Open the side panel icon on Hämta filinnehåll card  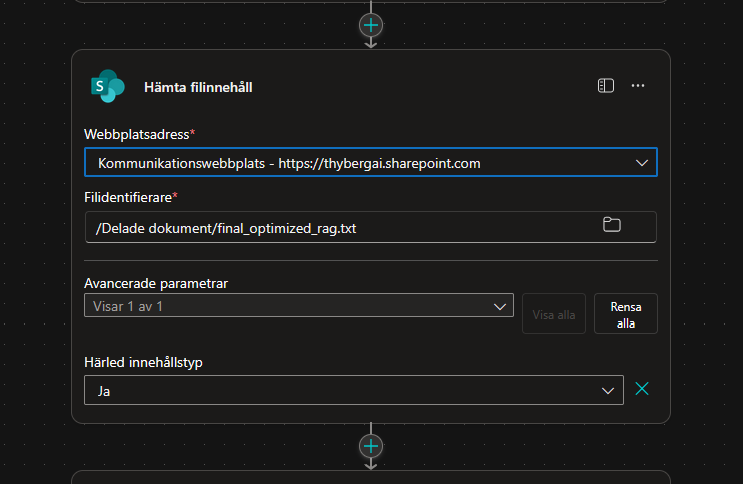pyautogui.click(x=606, y=86)
